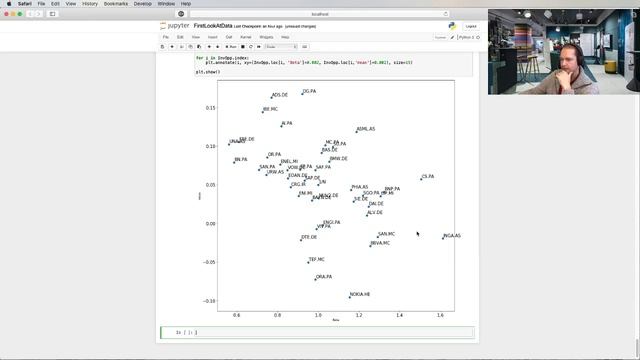
Task: Open the Apple menu
Action: pos(9,4)
